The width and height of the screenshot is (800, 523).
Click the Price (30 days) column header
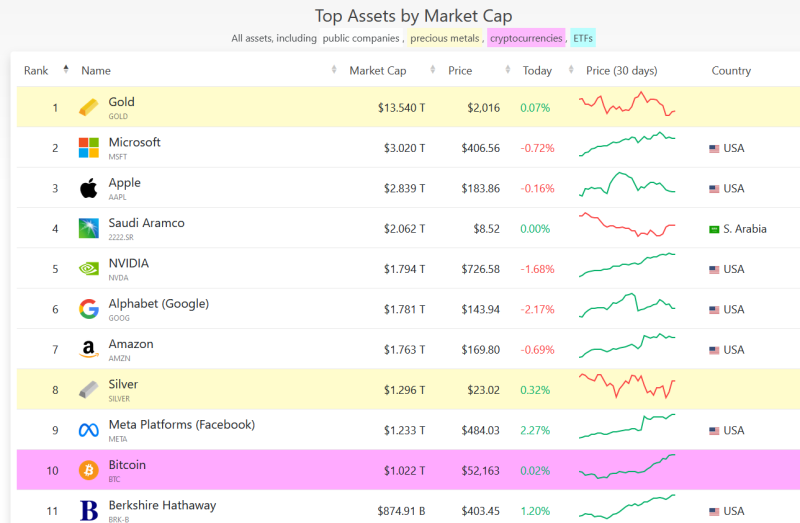click(621, 70)
